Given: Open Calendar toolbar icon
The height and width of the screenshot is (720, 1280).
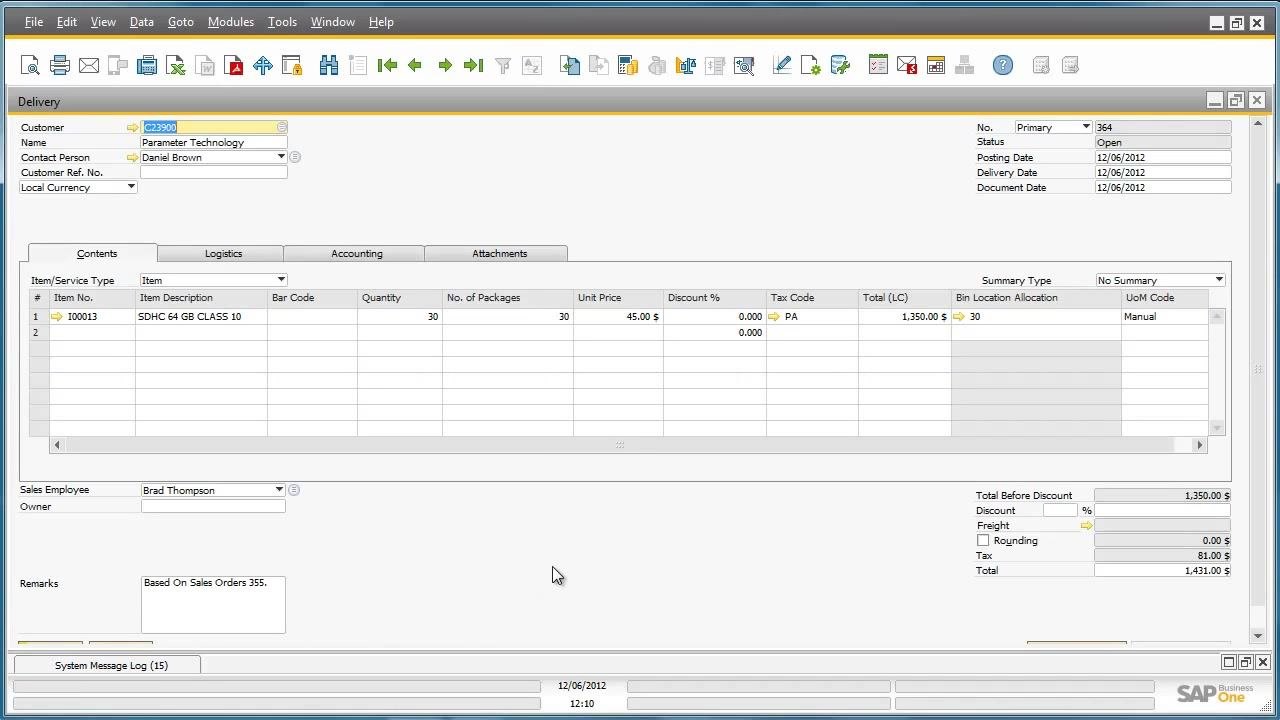Looking at the screenshot, I should pos(936,66).
